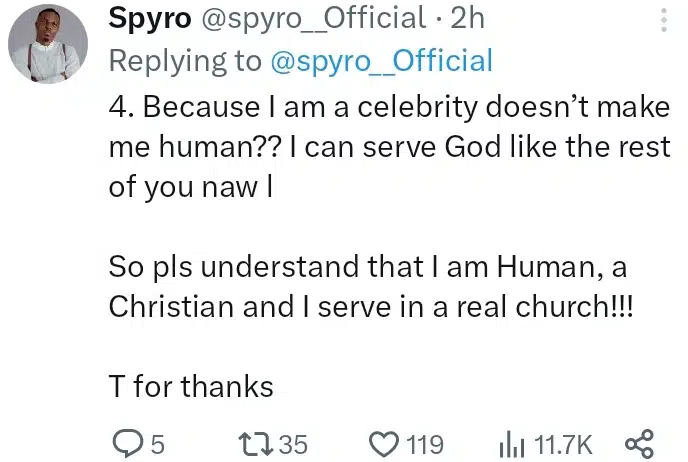688x462 pixels.
Task: Click the "Replying to" label text
Action: pyautogui.click(x=185, y=61)
